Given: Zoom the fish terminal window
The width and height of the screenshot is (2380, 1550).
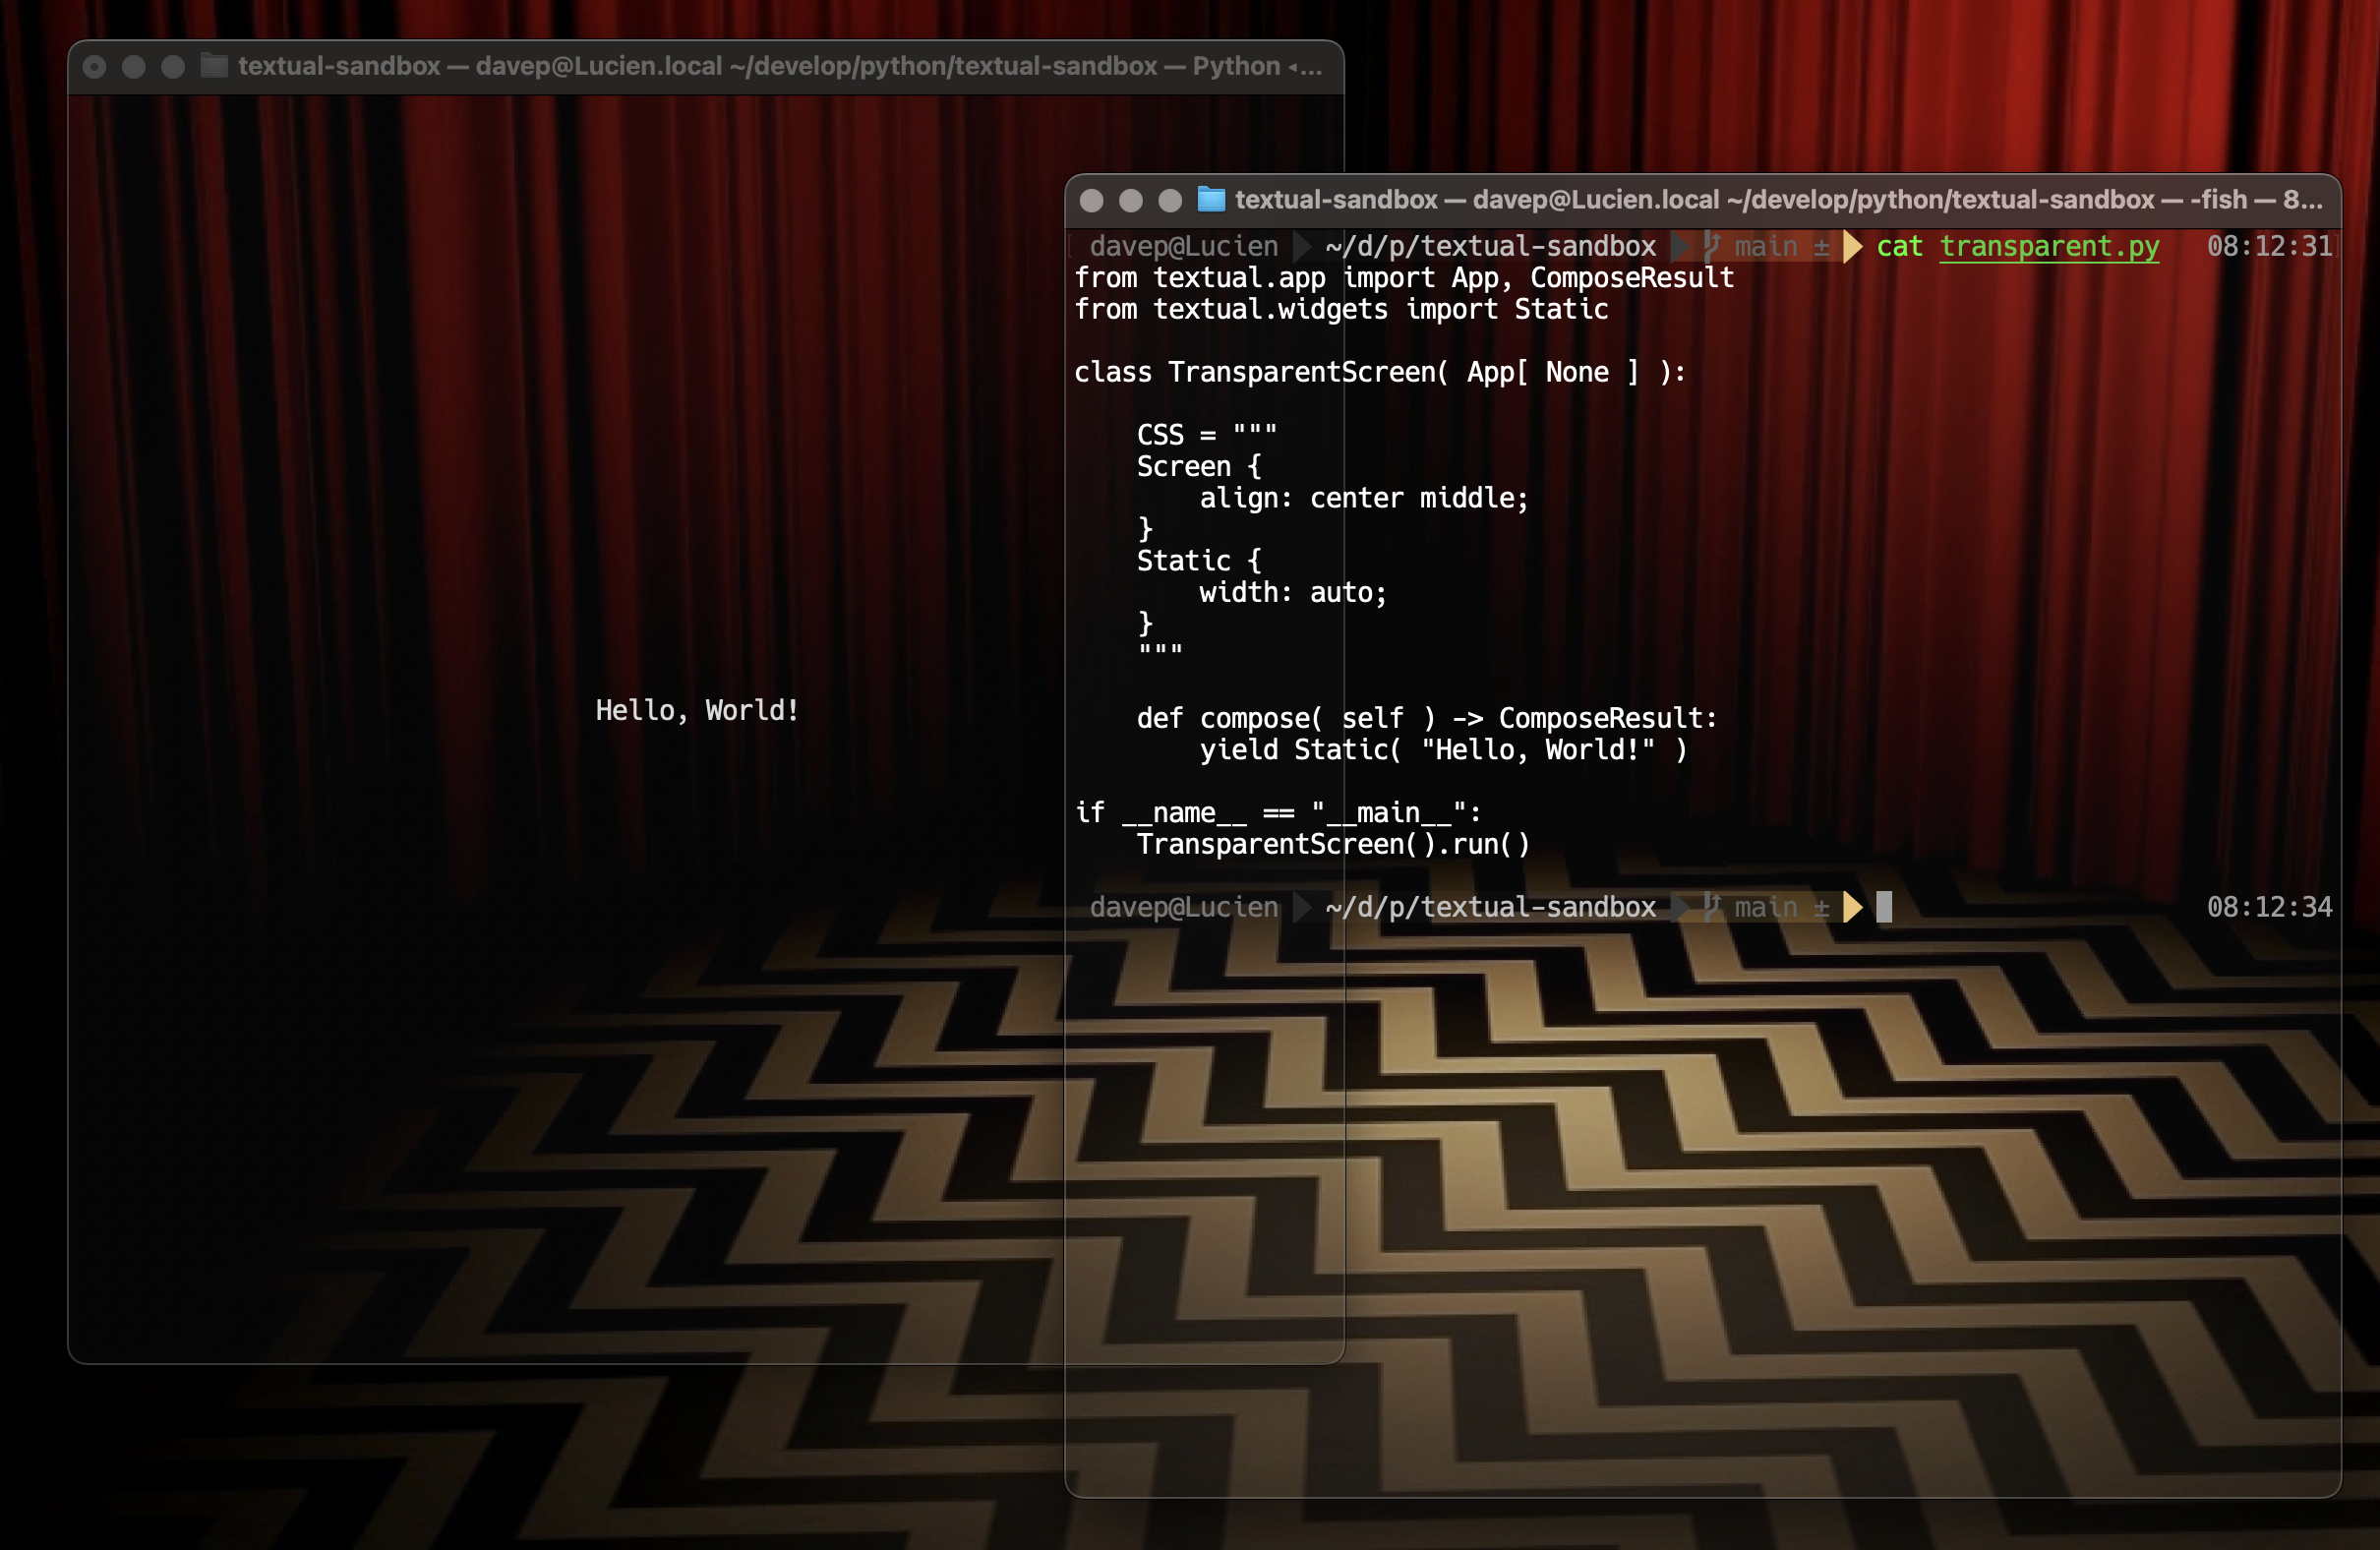Looking at the screenshot, I should (1170, 201).
